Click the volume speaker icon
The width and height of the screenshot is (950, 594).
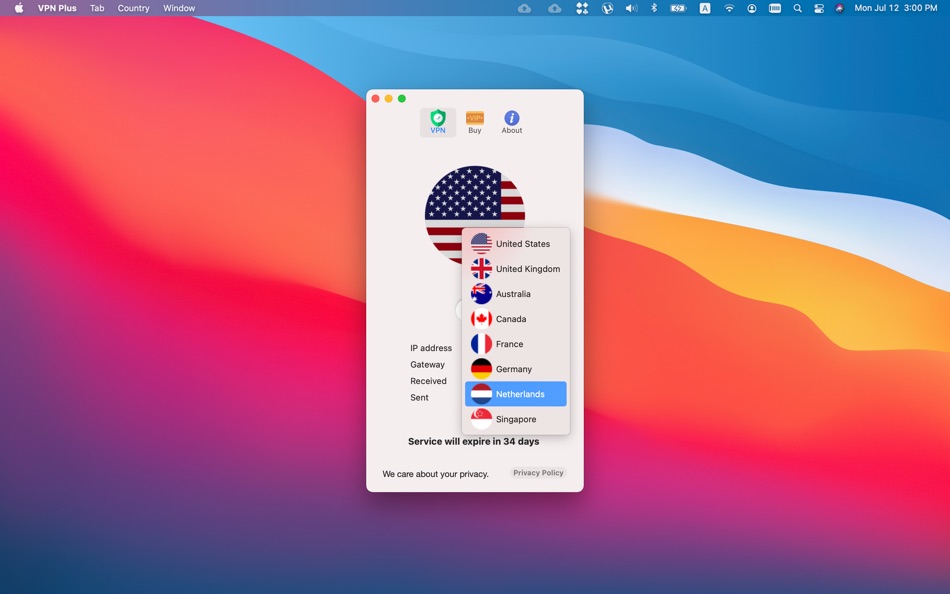(631, 8)
